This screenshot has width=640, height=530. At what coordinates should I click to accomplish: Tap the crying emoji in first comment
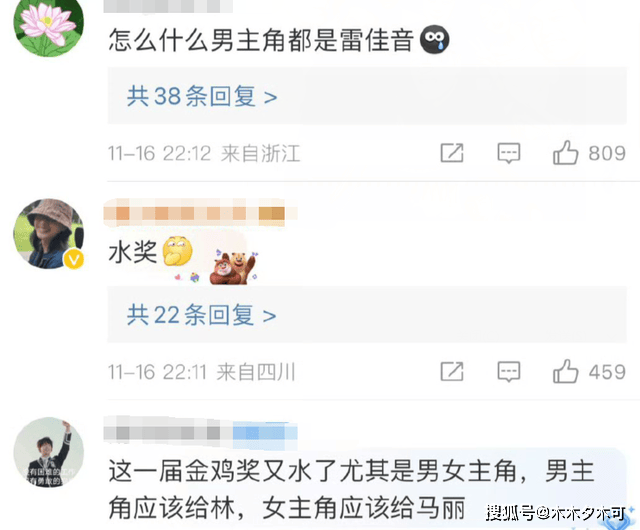(435, 40)
